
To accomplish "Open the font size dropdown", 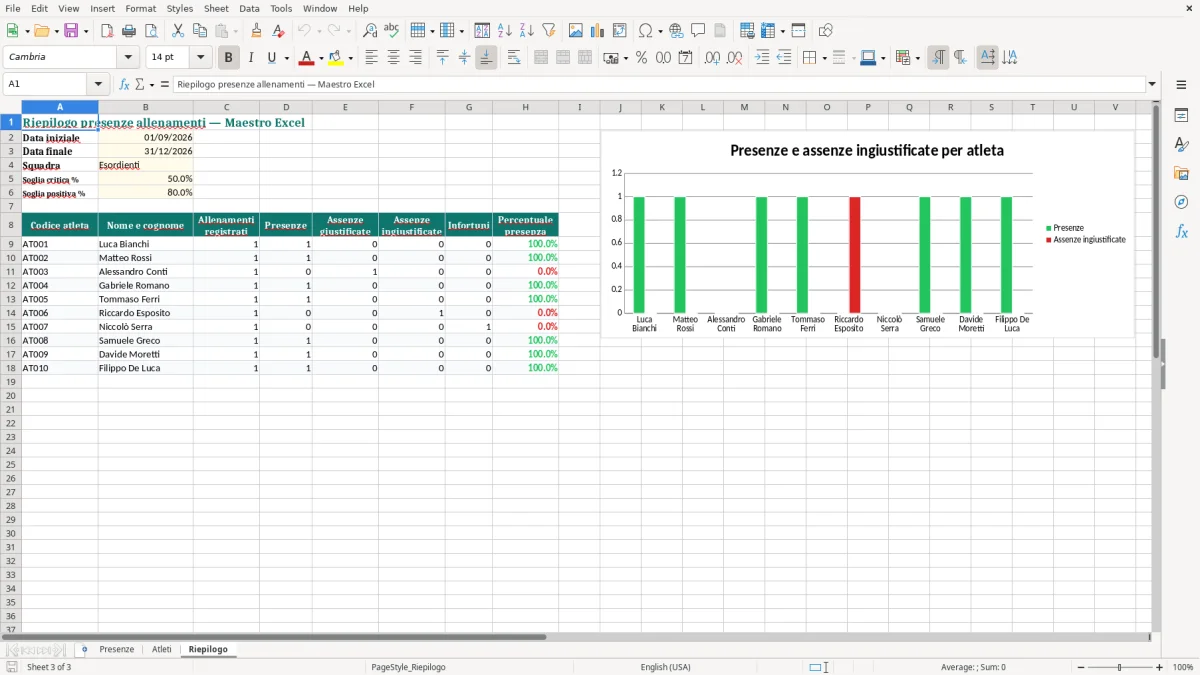I will pyautogui.click(x=201, y=58).
